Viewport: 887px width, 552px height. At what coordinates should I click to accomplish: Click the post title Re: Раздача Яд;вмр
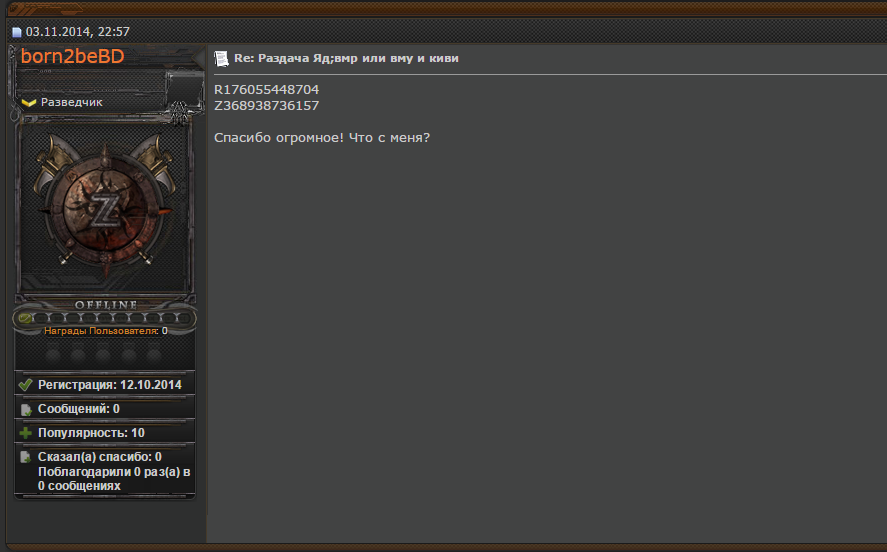(x=346, y=58)
